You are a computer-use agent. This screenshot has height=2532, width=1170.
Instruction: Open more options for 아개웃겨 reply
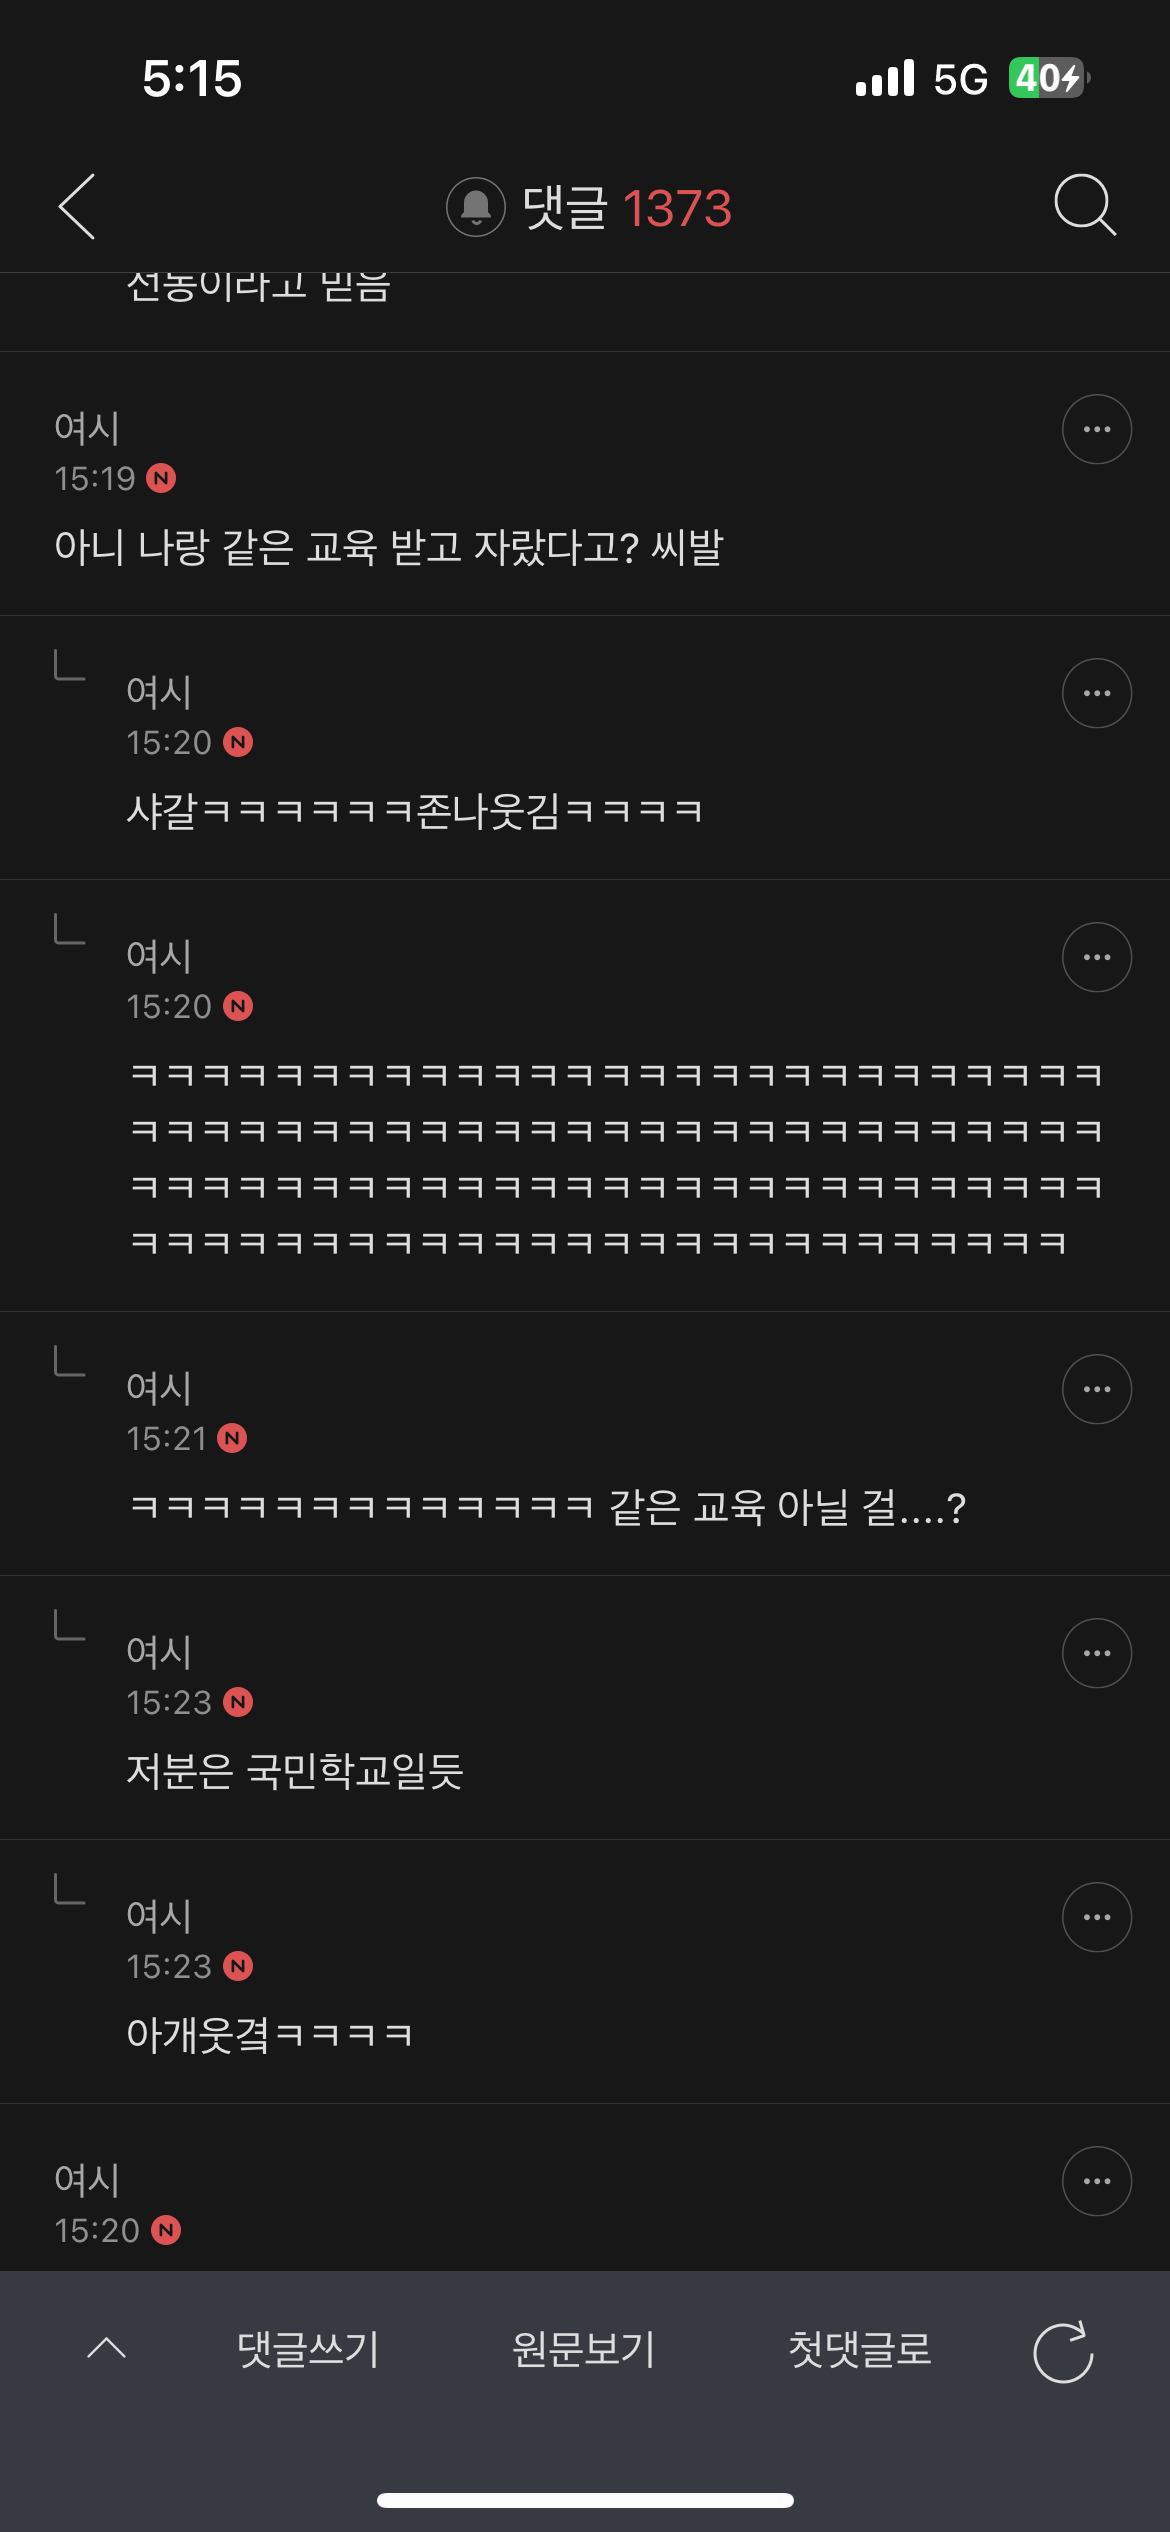click(1096, 1918)
